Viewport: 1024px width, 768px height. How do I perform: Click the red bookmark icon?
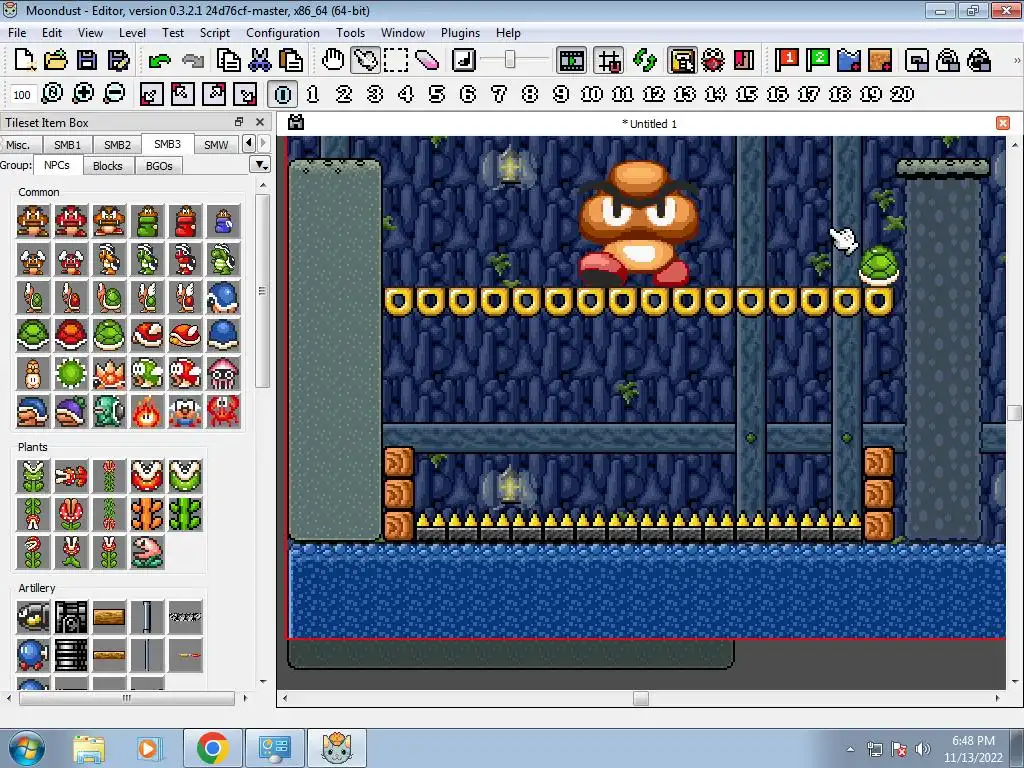point(744,61)
